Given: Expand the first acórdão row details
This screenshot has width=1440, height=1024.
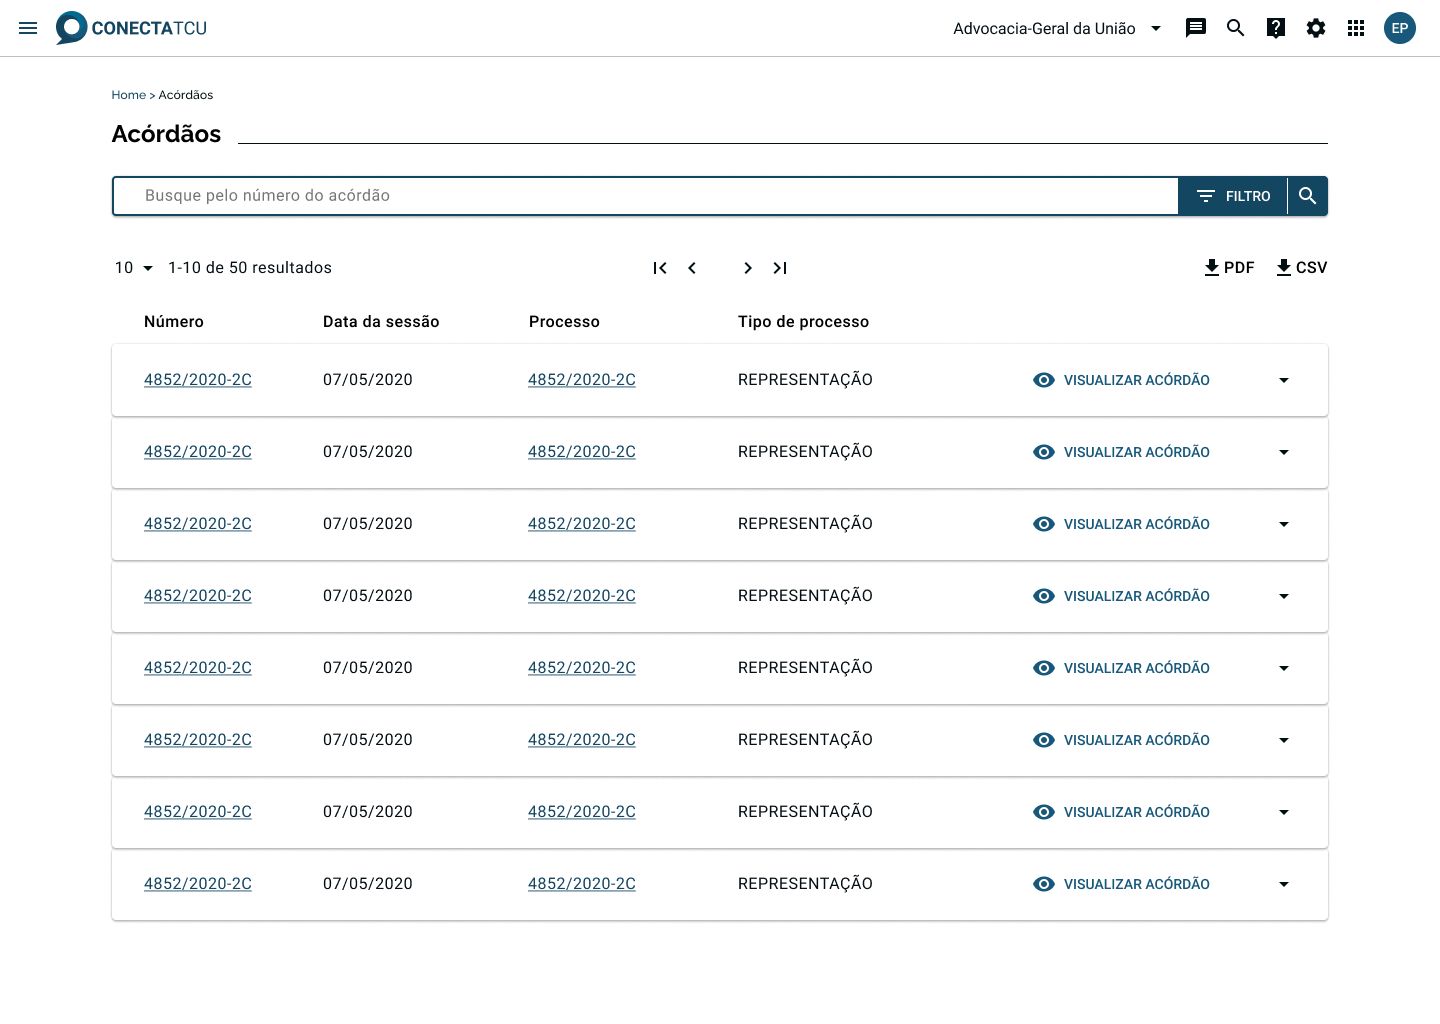Looking at the screenshot, I should point(1283,380).
